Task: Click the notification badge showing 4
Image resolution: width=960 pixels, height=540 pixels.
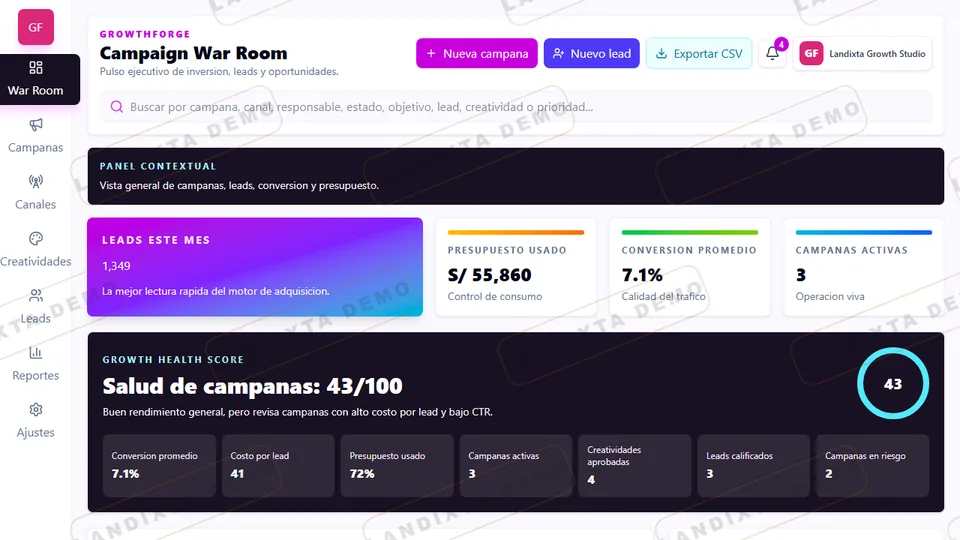Action: [x=781, y=44]
